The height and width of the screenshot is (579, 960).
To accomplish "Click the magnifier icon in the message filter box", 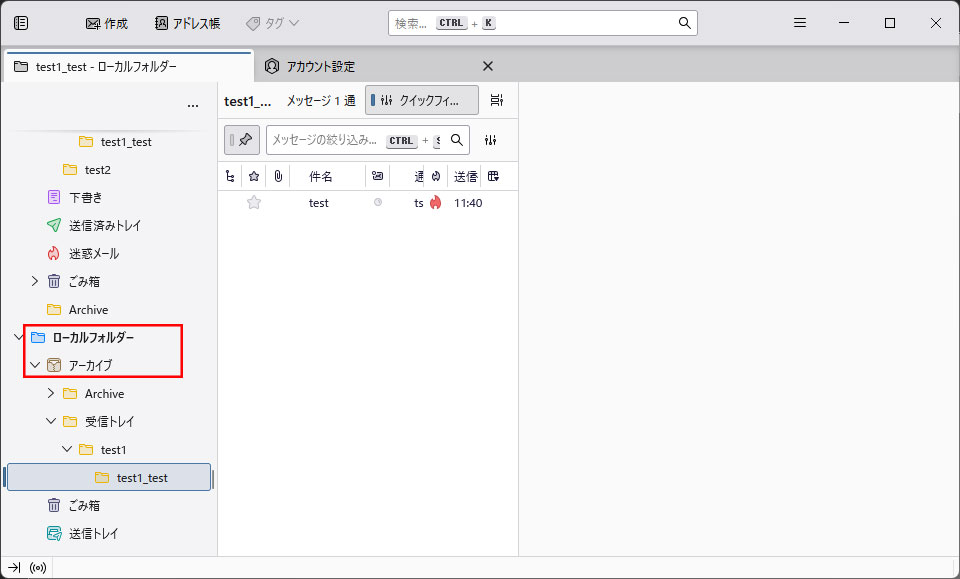I will (x=457, y=140).
